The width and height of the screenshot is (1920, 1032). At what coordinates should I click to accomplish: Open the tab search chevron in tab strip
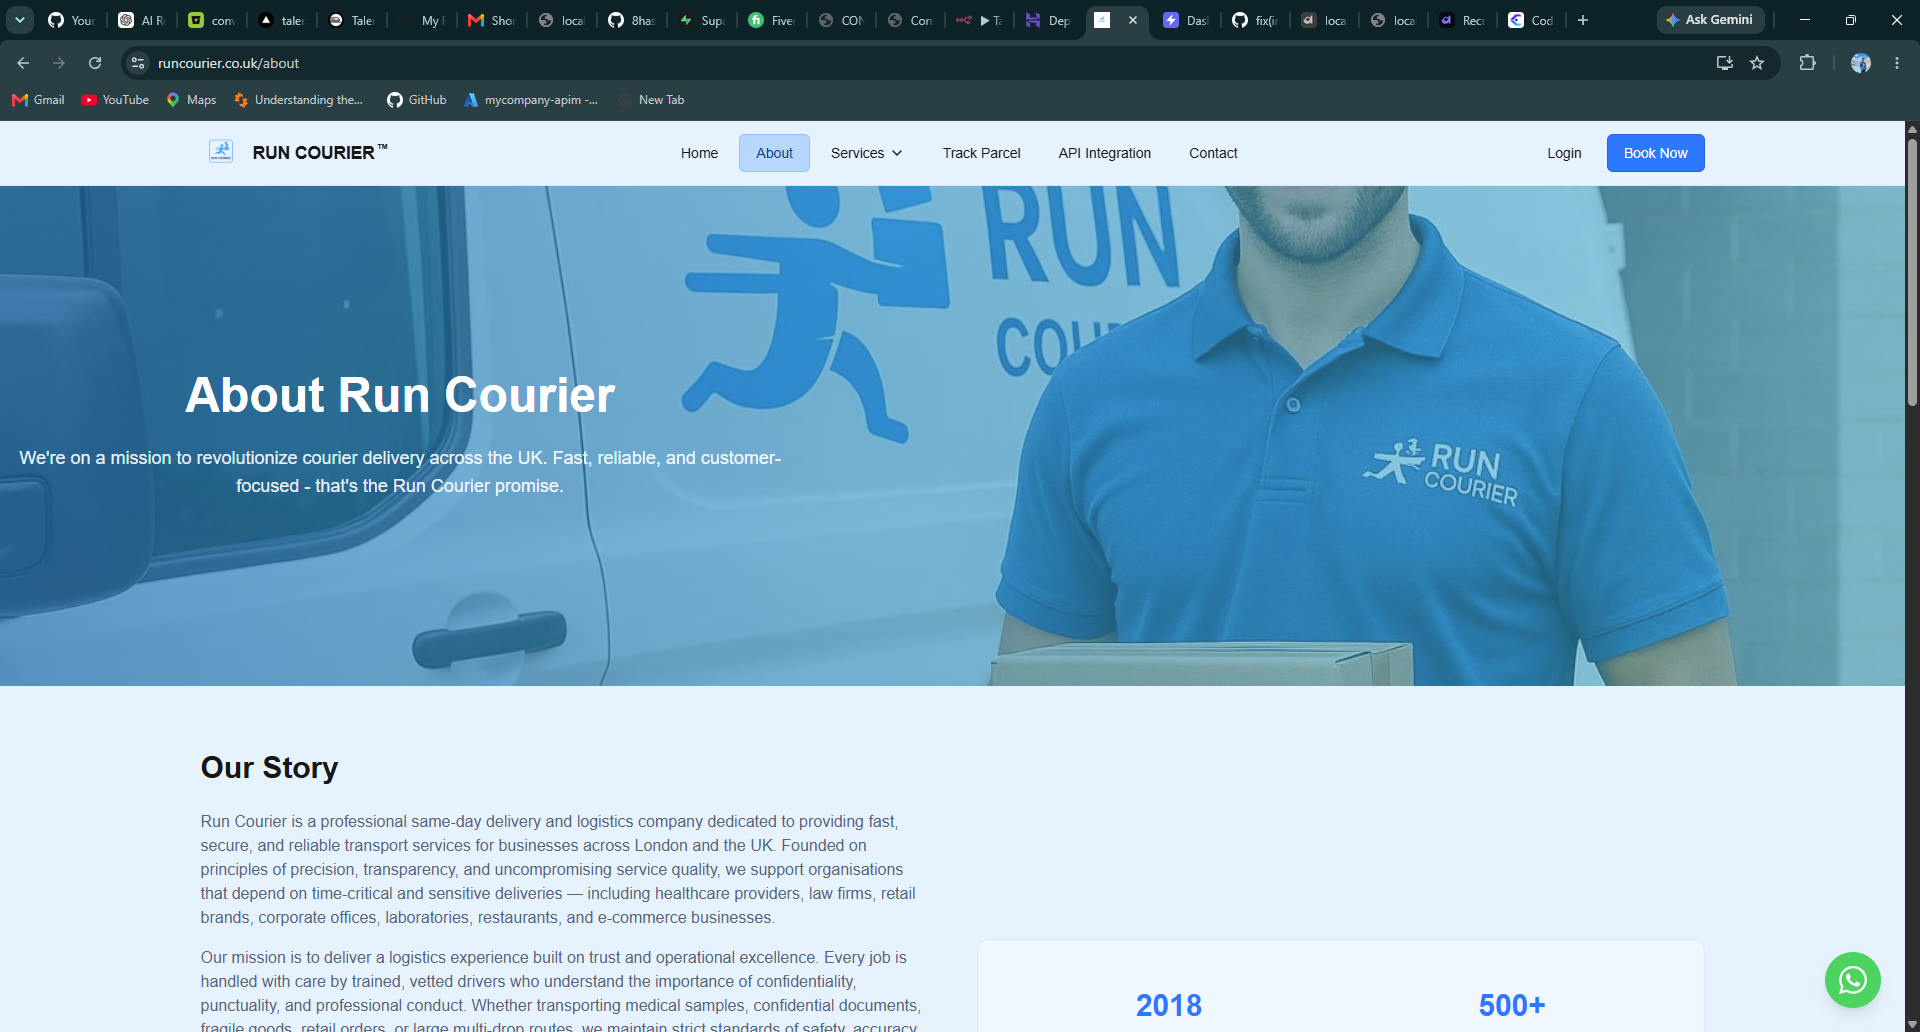click(x=20, y=20)
